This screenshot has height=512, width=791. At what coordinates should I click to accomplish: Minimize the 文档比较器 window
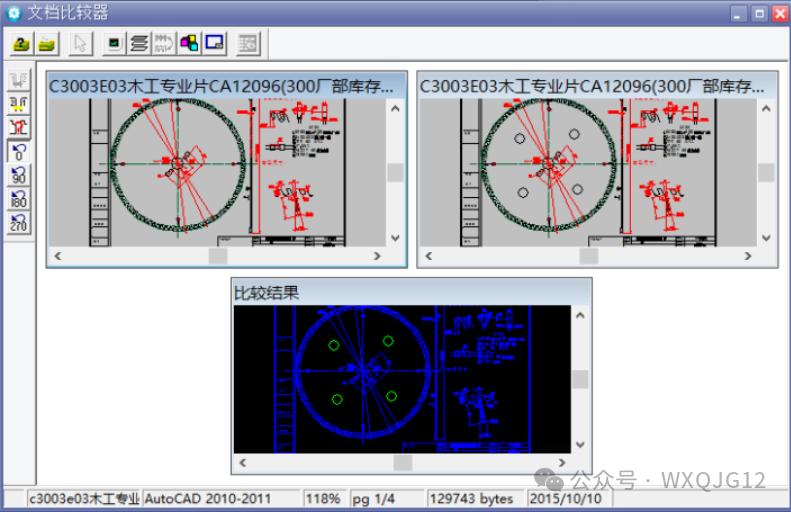738,14
